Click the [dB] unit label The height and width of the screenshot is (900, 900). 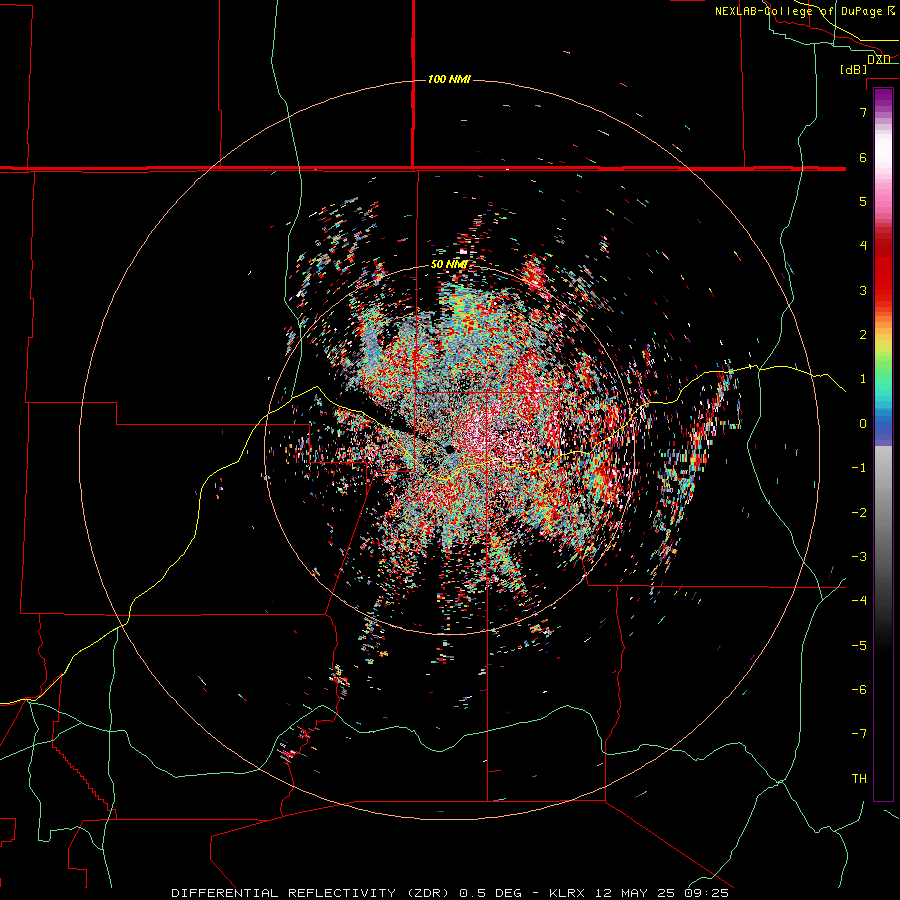coord(854,69)
